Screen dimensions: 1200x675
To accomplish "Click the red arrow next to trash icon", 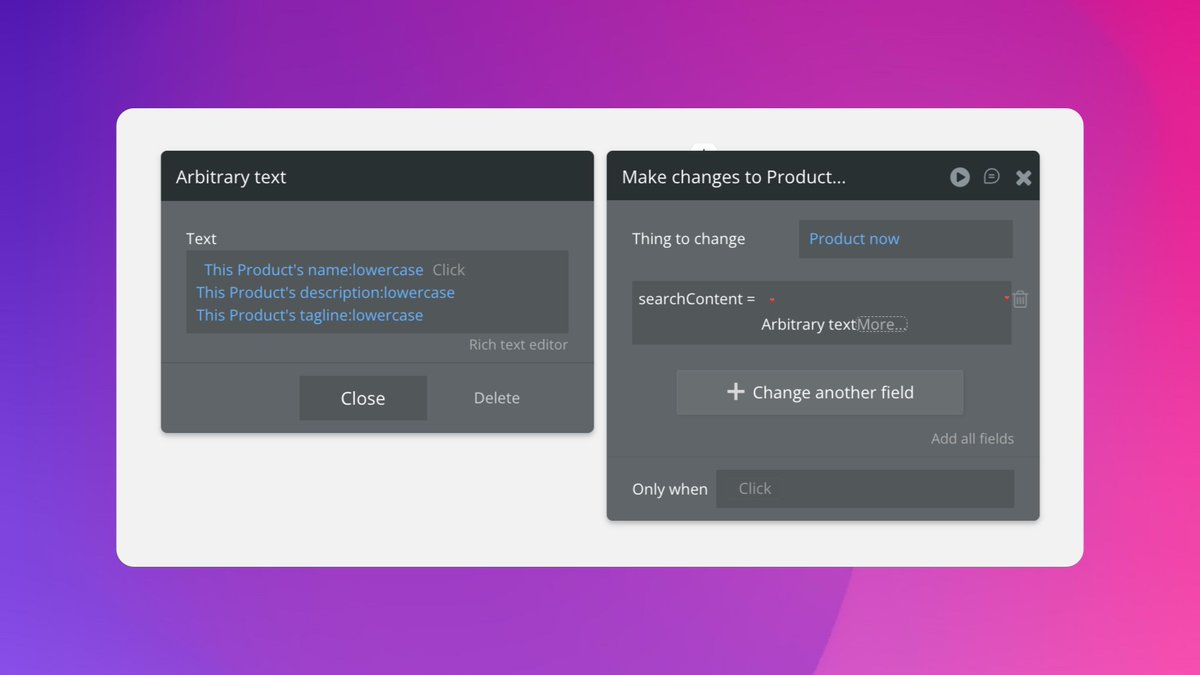I will click(1006, 299).
